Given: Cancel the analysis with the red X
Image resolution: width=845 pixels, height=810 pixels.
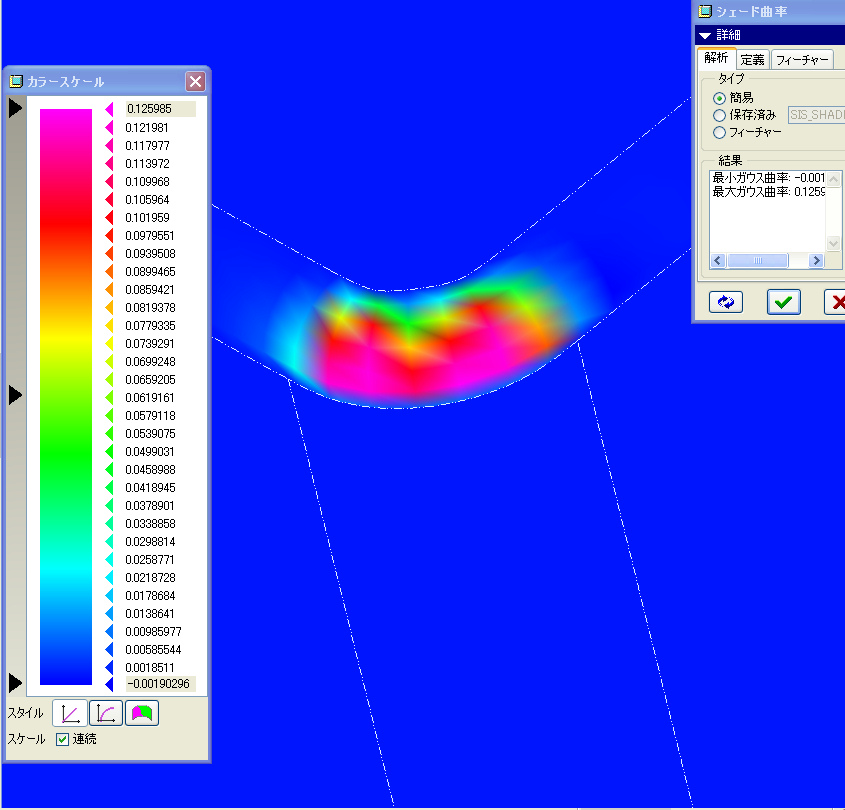Looking at the screenshot, I should click(x=836, y=302).
